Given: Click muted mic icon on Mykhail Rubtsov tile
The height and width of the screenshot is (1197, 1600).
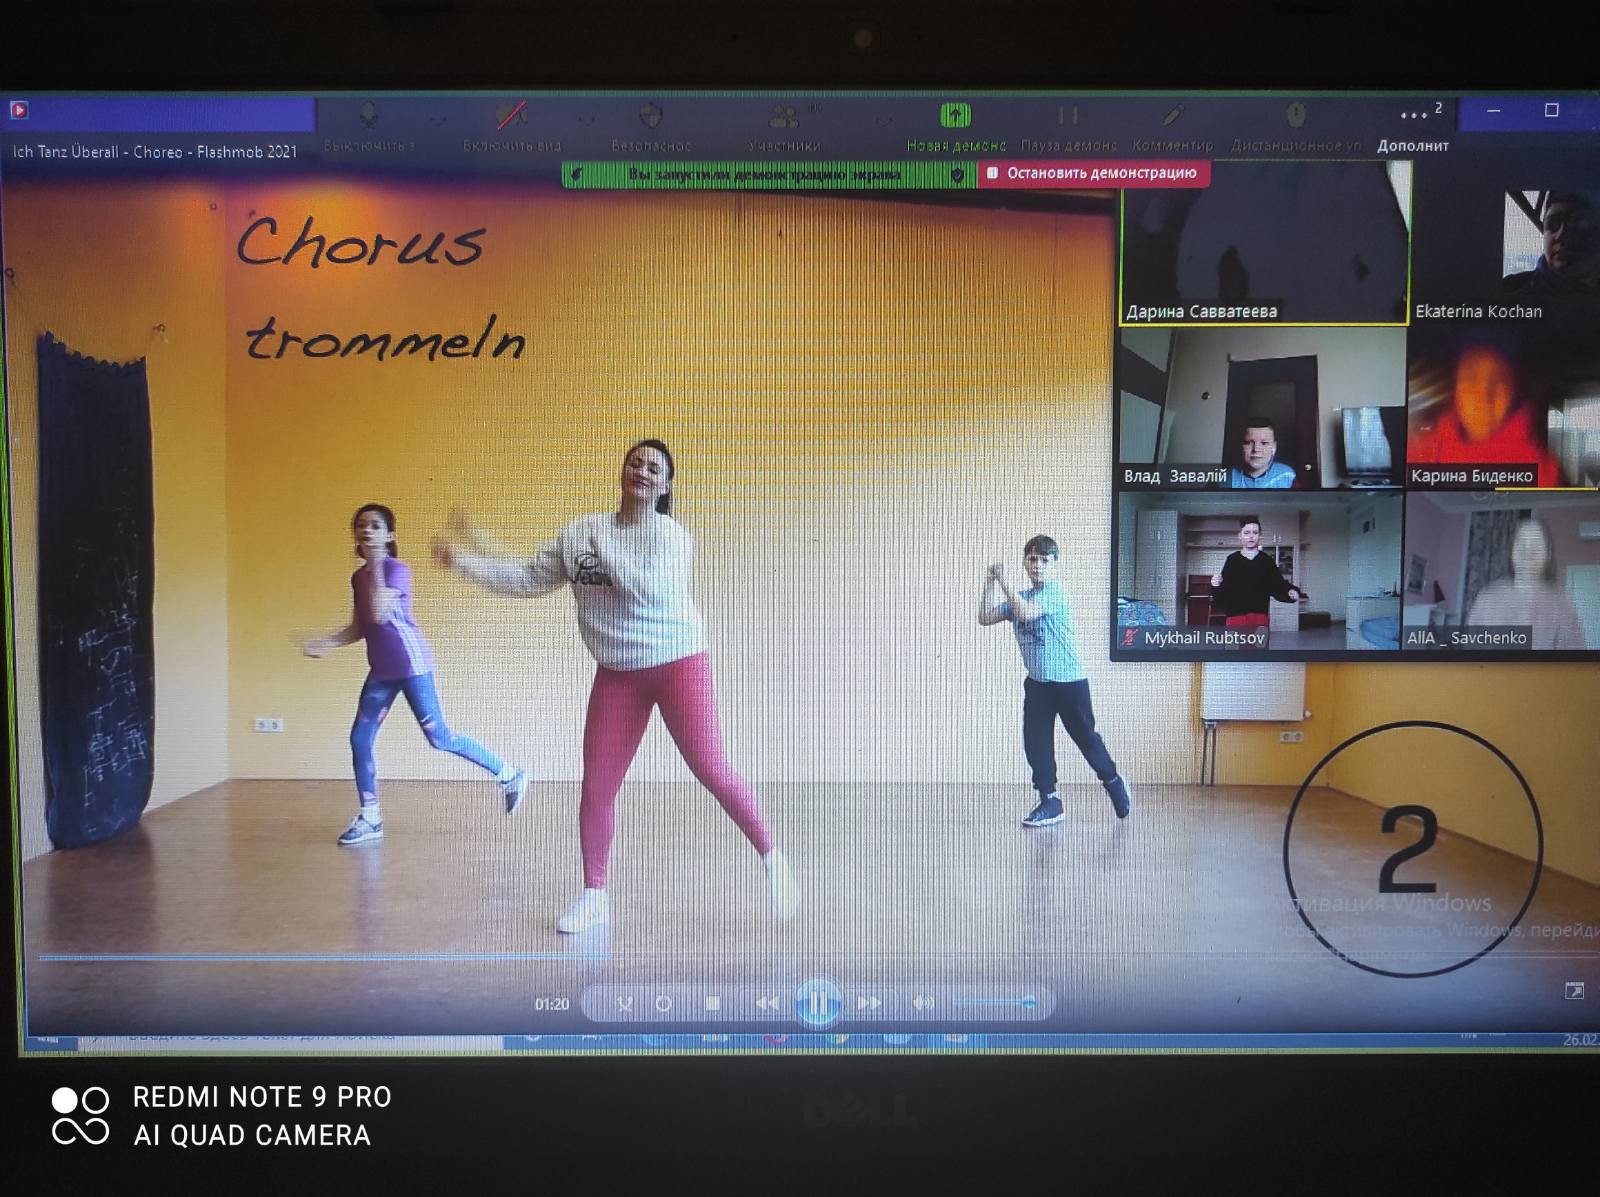Looking at the screenshot, I should [x=1130, y=637].
